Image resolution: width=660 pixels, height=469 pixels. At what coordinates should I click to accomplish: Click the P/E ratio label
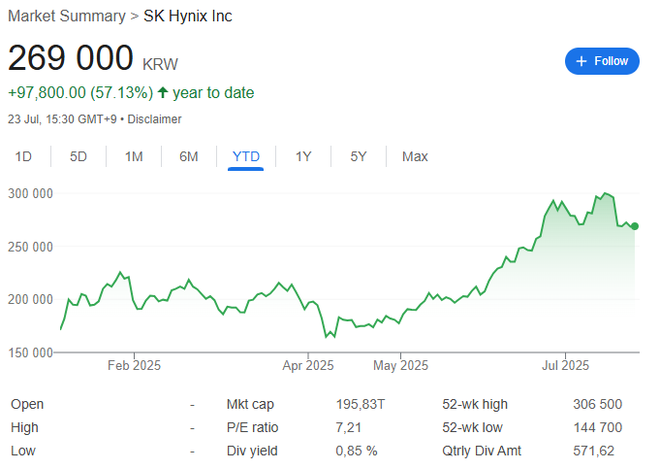tap(252, 427)
